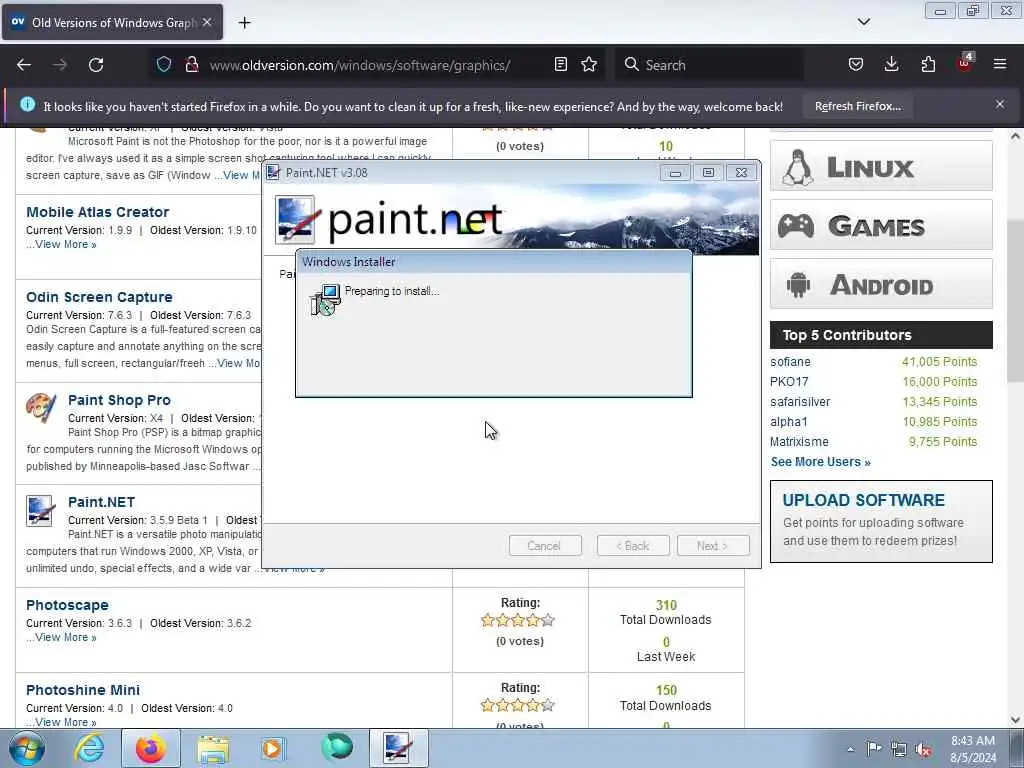The width and height of the screenshot is (1024, 768).
Task: Click the Photoshine Mini star rating
Action: coord(518,705)
